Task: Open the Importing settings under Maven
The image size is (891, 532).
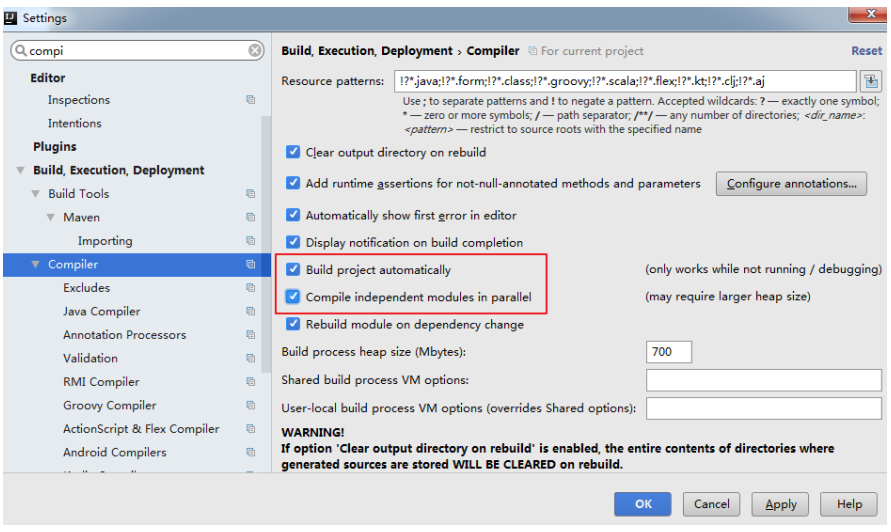Action: pos(105,241)
